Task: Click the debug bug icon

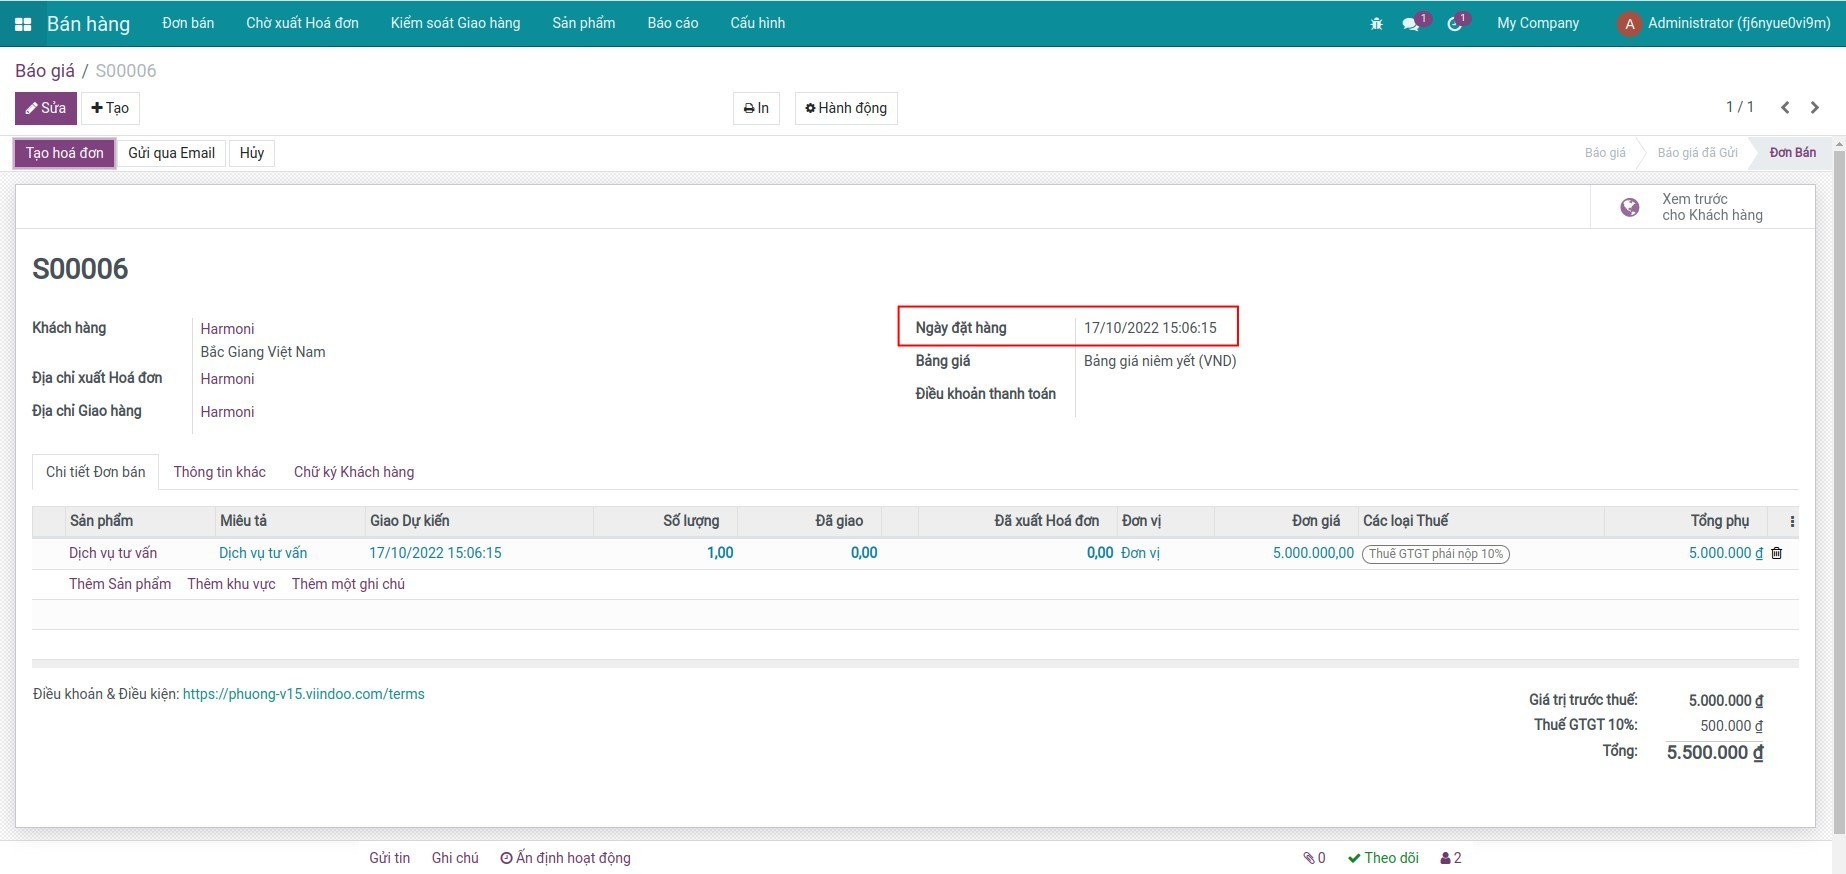Action: coord(1376,23)
